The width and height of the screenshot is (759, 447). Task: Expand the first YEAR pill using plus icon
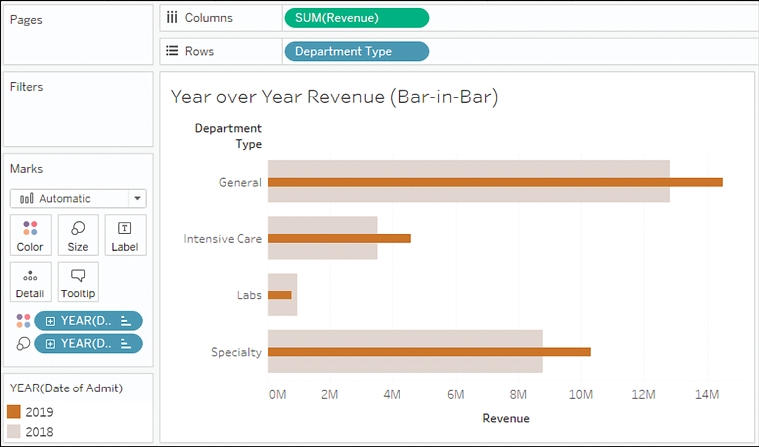50,320
